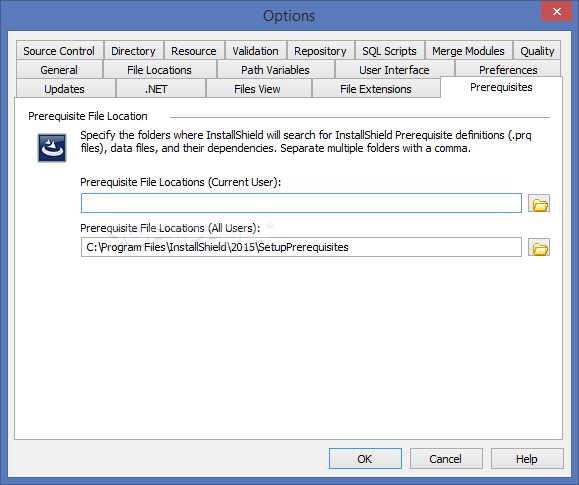The width and height of the screenshot is (579, 485).
Task: Click 'Prerequisite File Locations (Current User):' label
Action: pyautogui.click(x=181, y=182)
